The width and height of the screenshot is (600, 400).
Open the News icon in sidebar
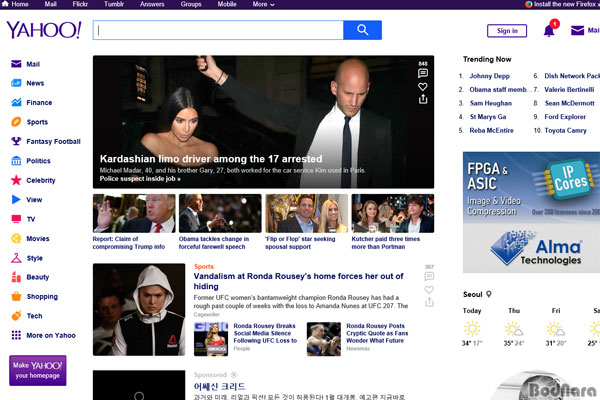pyautogui.click(x=16, y=83)
